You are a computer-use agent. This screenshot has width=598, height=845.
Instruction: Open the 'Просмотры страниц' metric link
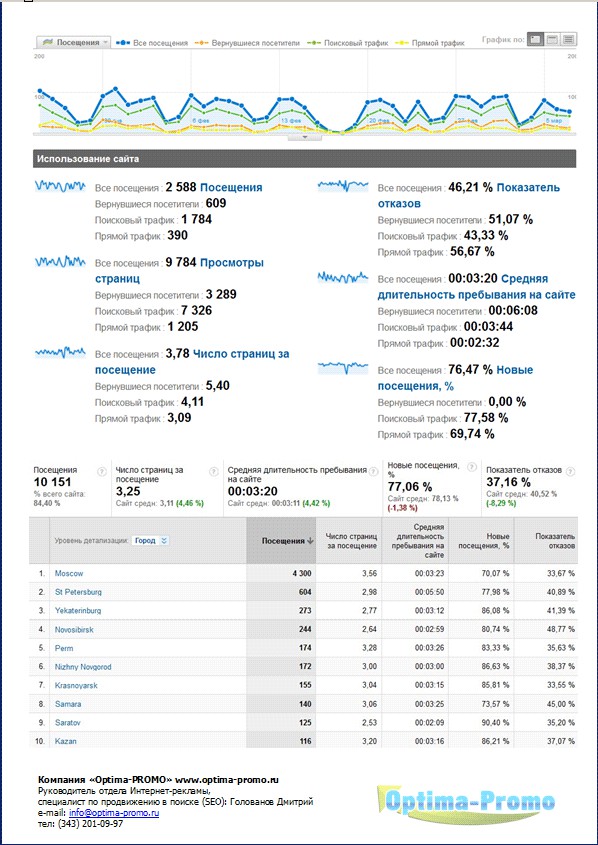[179, 271]
